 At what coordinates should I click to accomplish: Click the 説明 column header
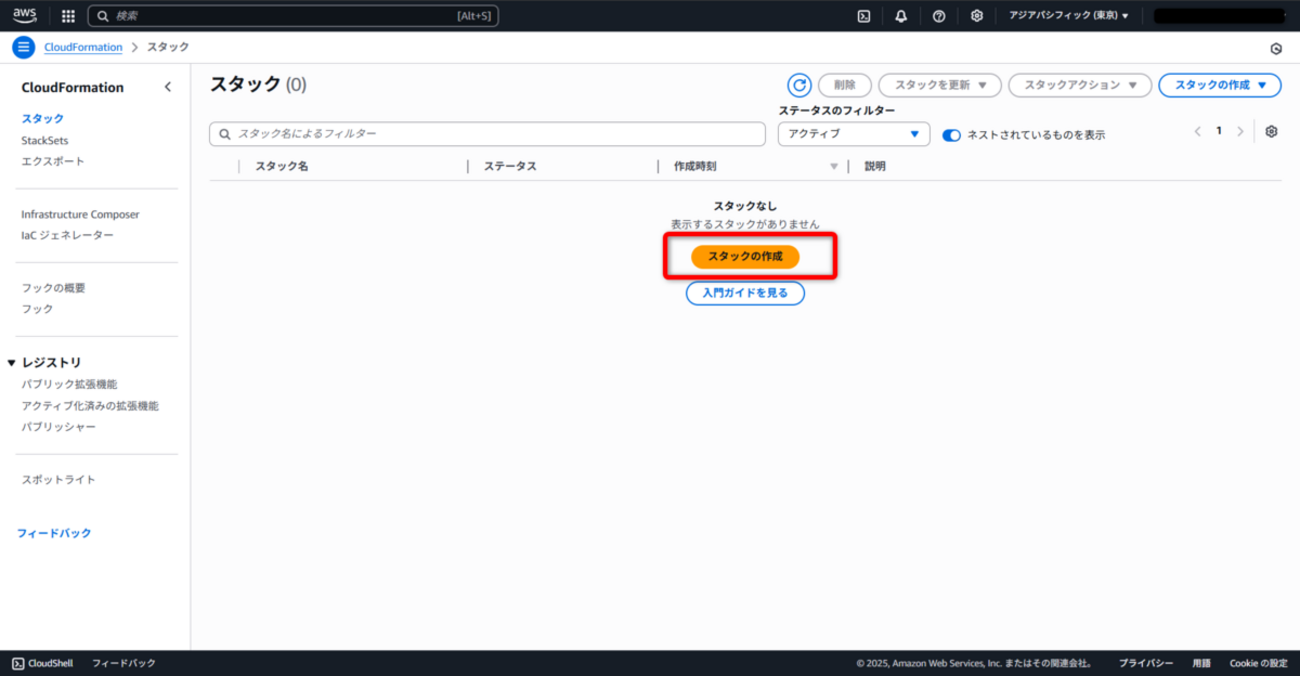(875, 167)
